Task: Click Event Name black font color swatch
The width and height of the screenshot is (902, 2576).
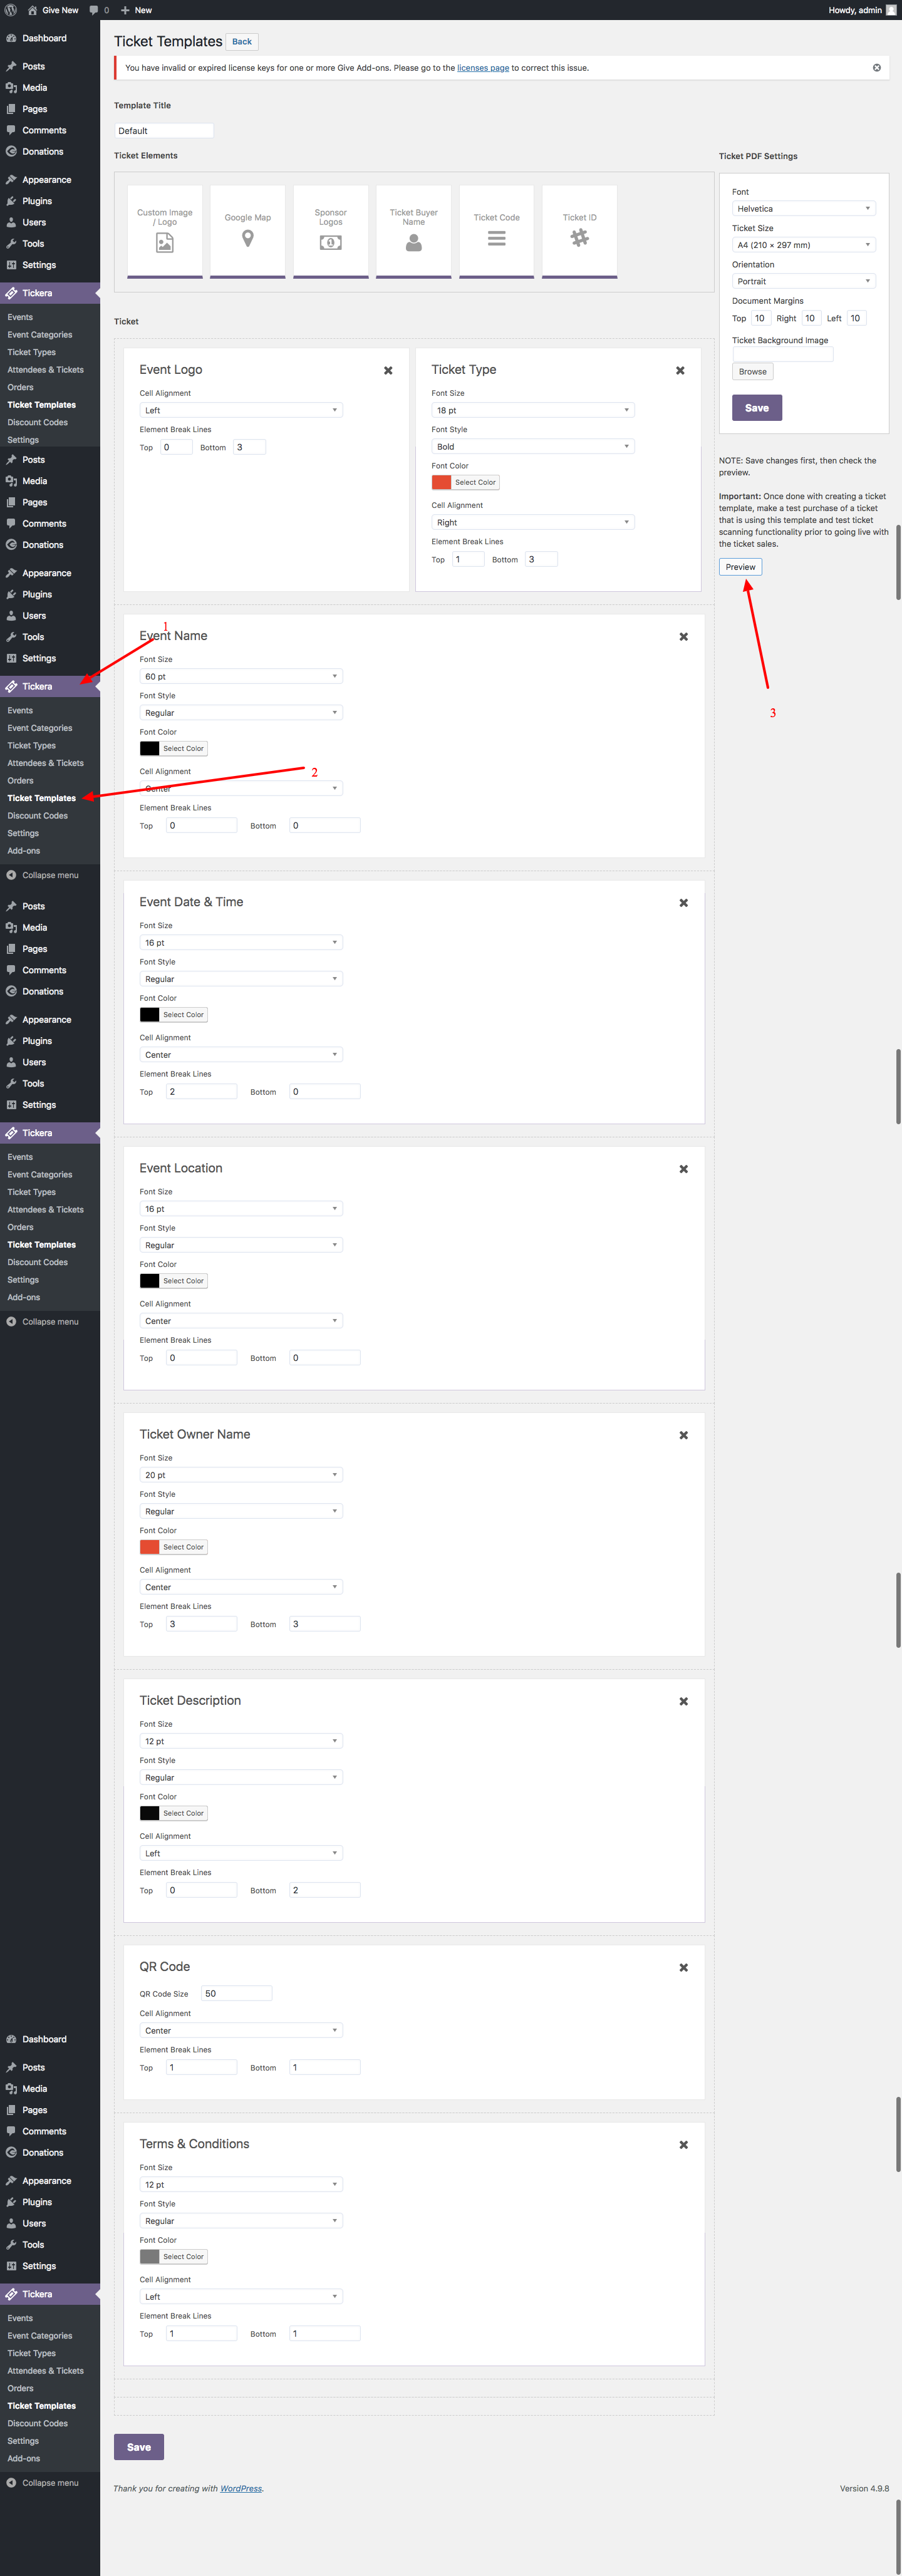Action: pos(149,748)
